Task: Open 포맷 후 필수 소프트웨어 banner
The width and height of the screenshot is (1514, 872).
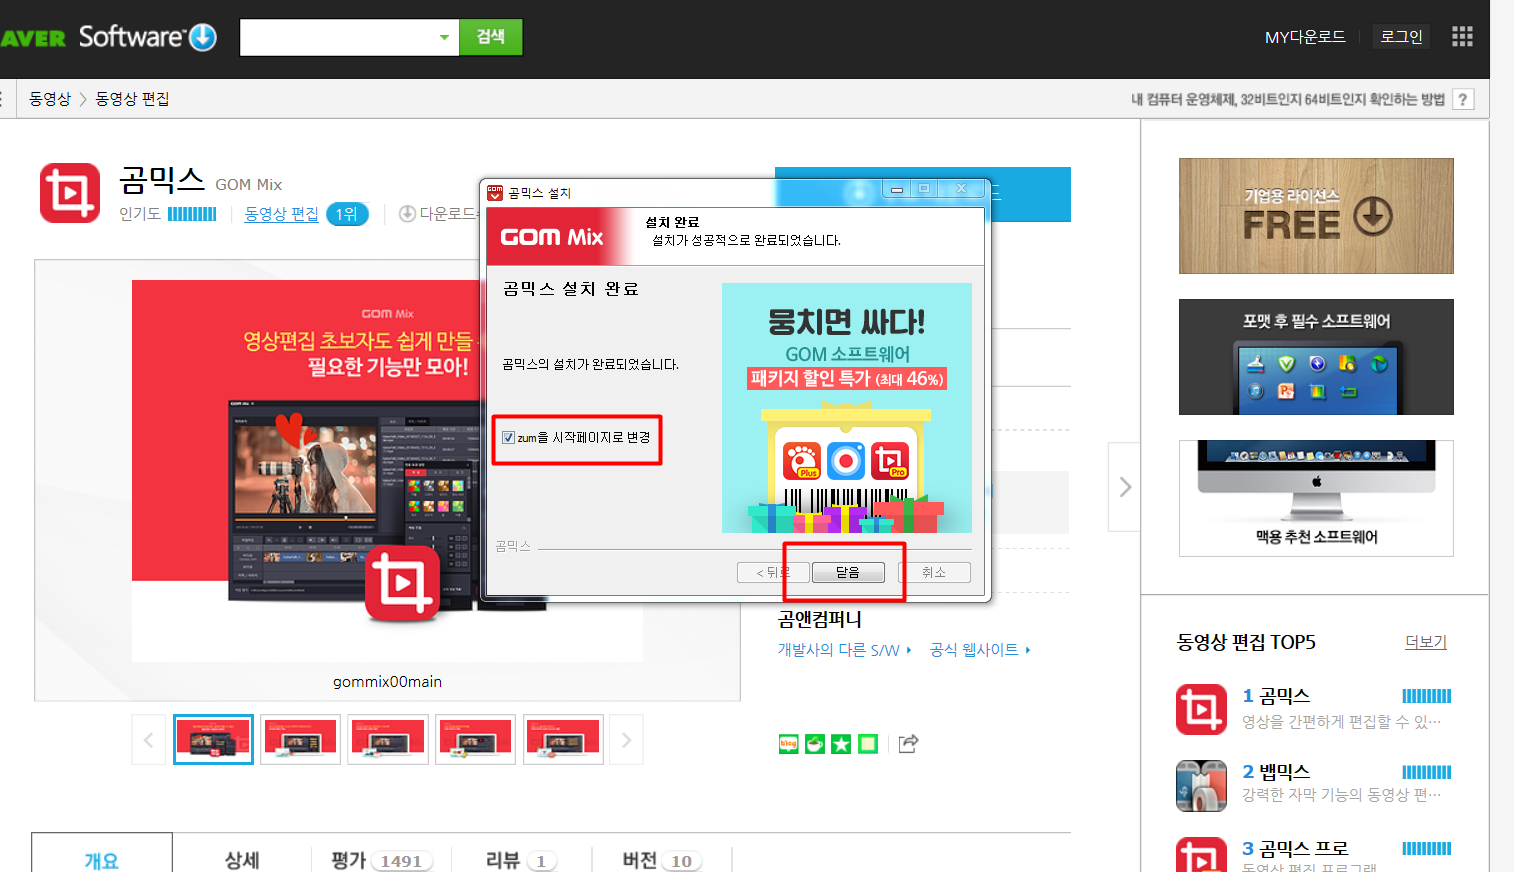Action: 1316,357
